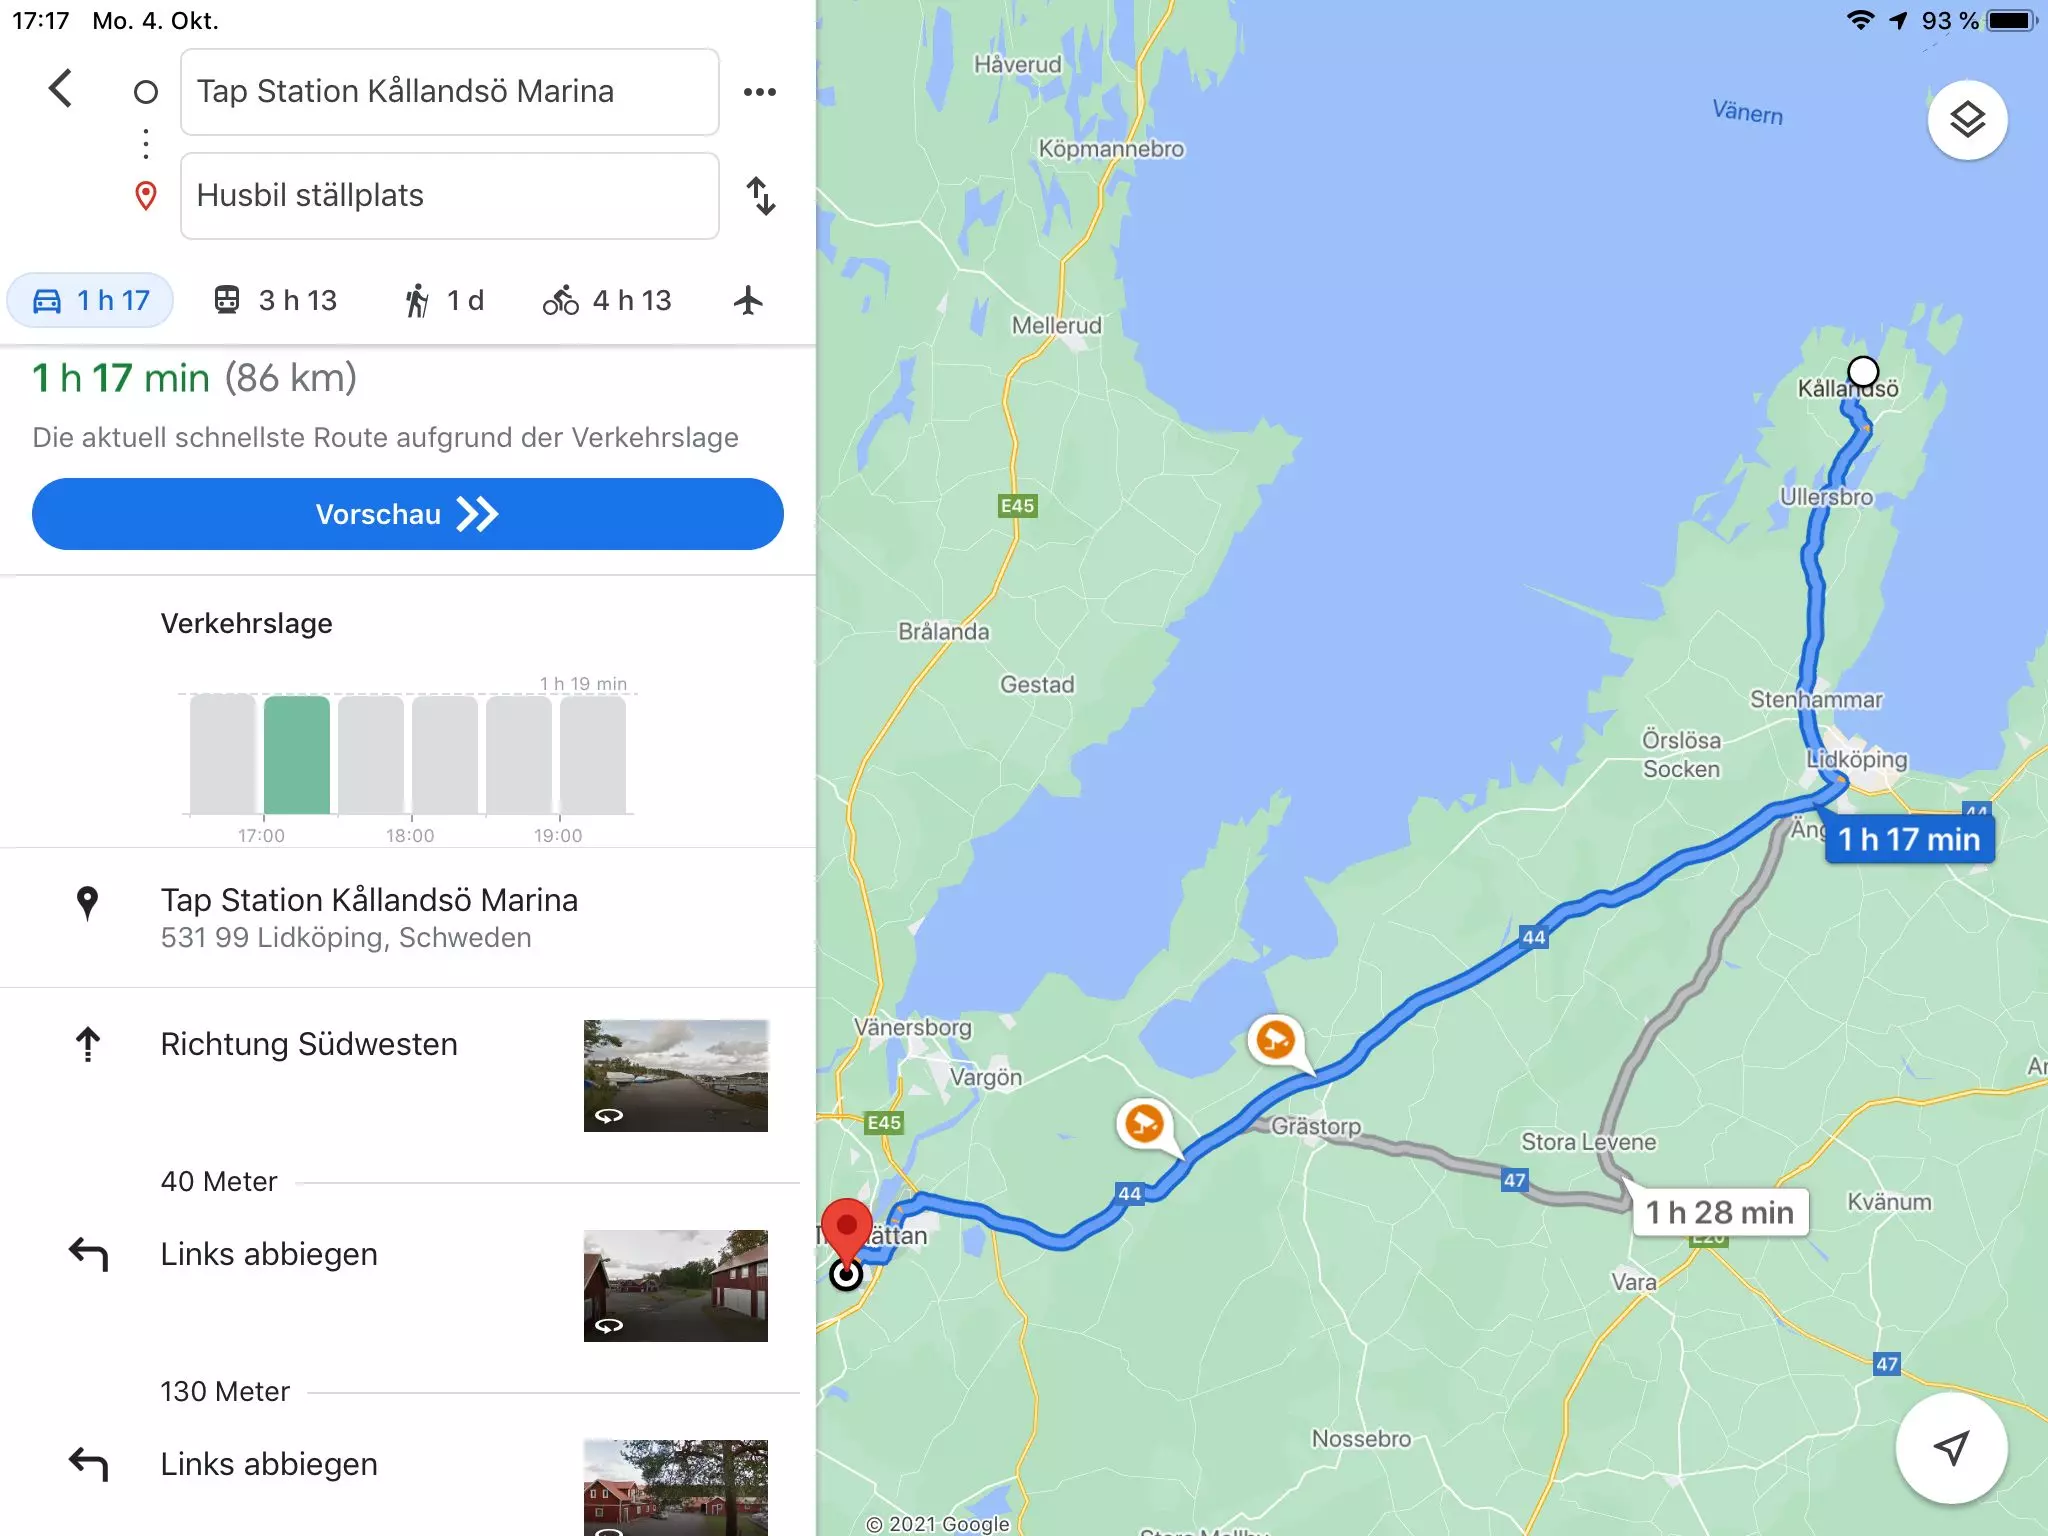
Task: Open the map layers button
Action: [x=1967, y=120]
